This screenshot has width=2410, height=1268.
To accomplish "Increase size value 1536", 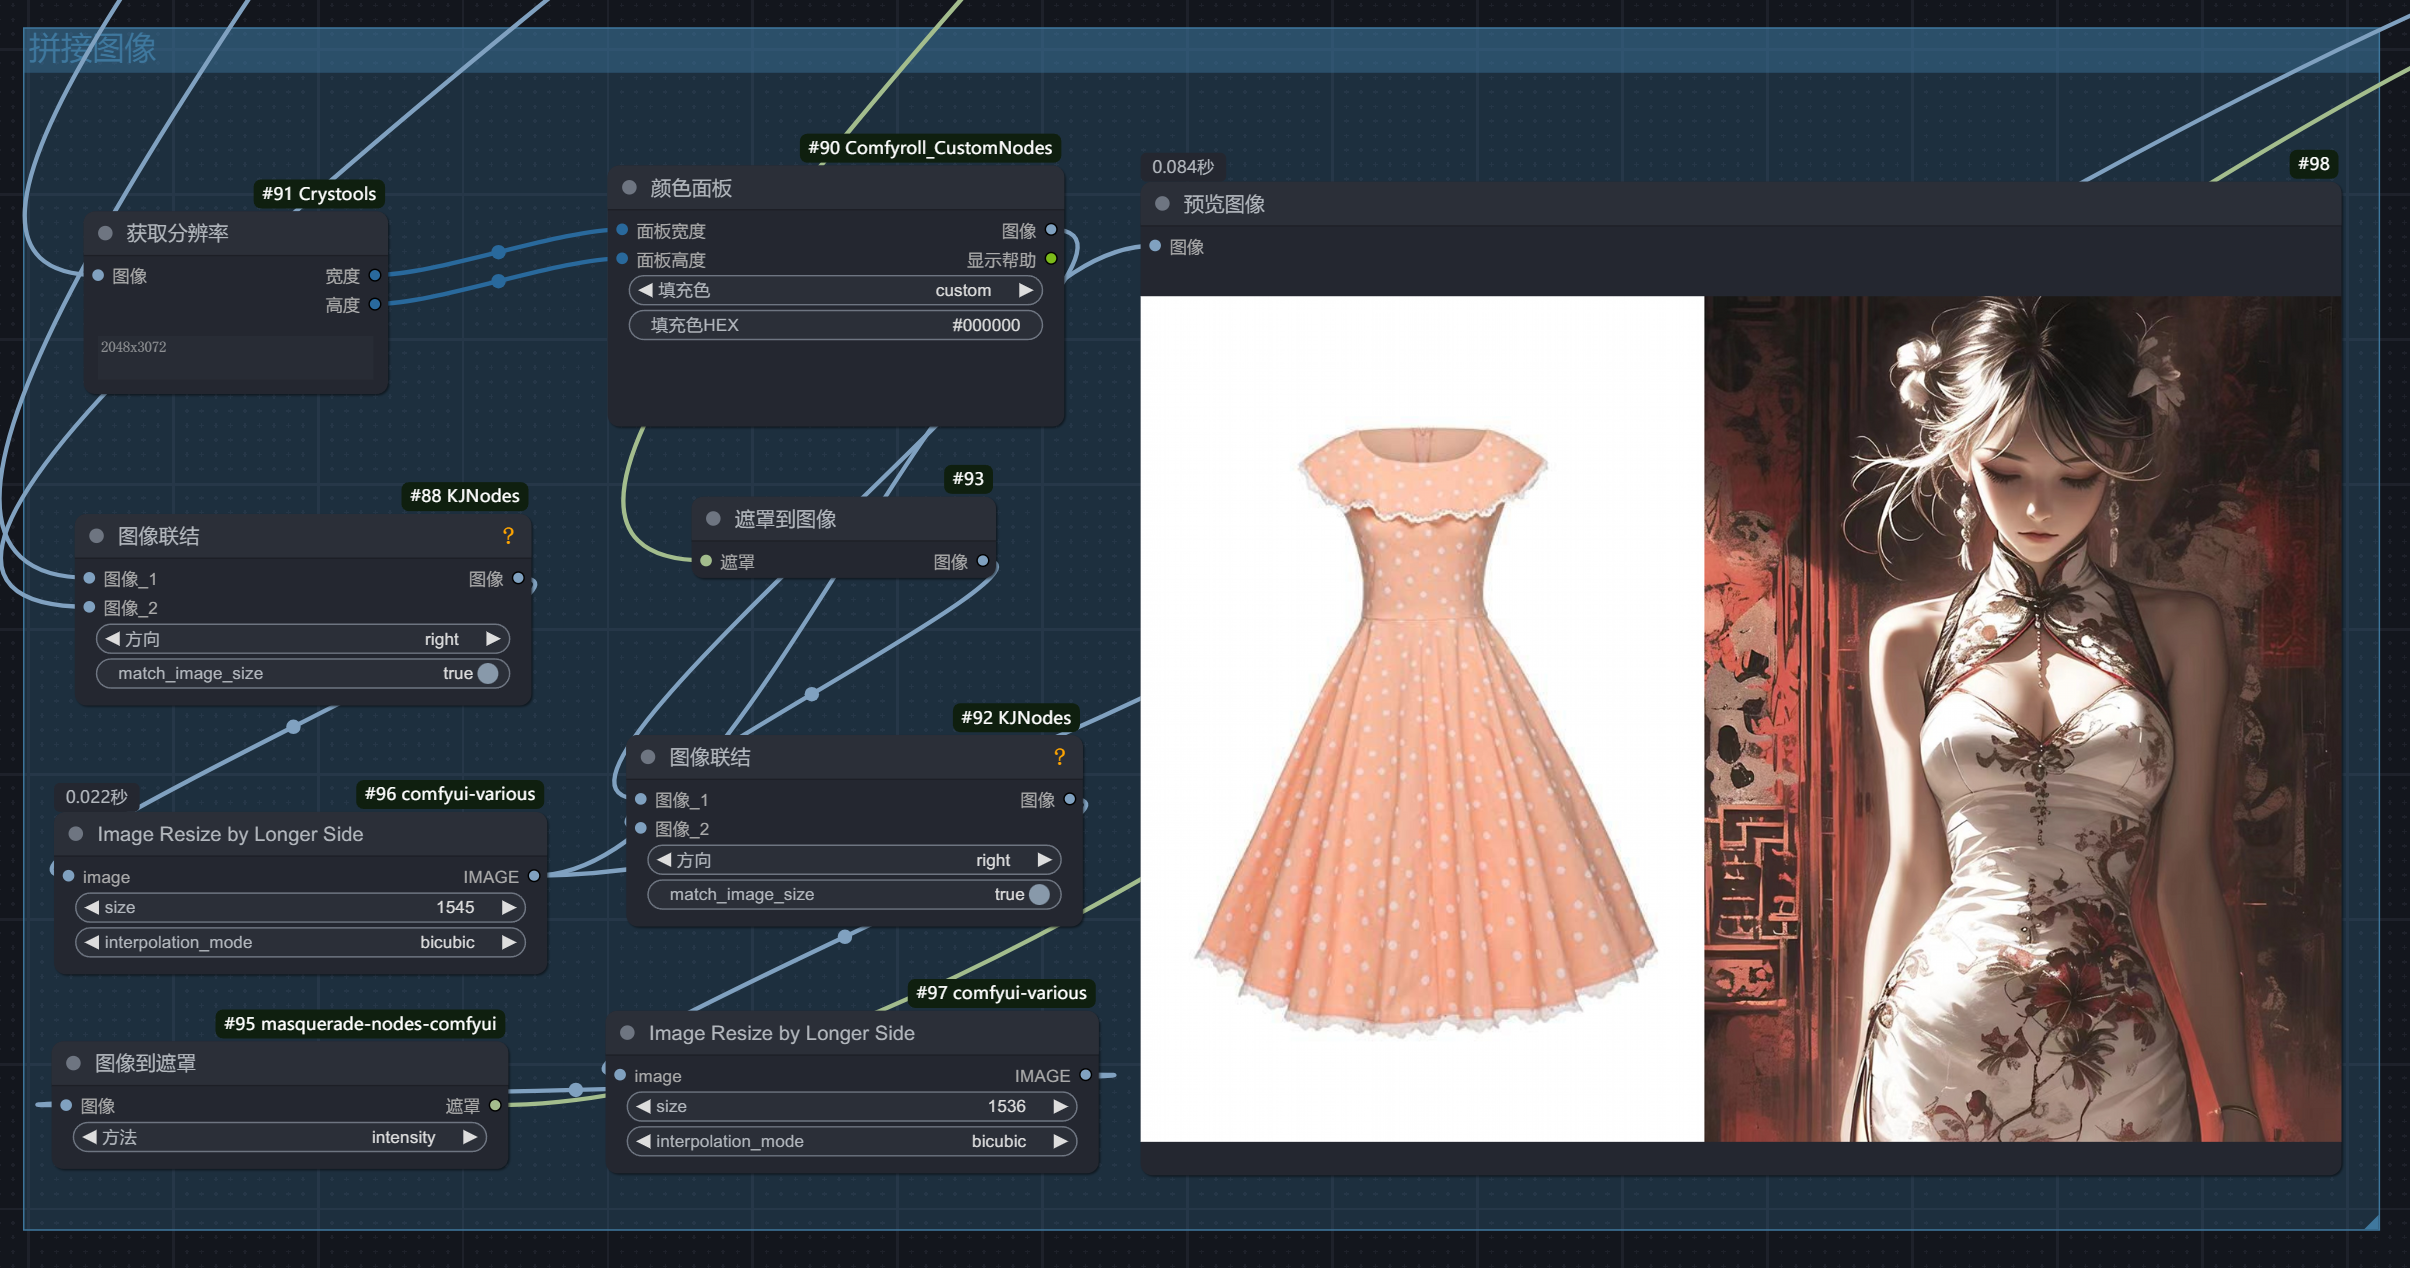I will 1060,1106.
